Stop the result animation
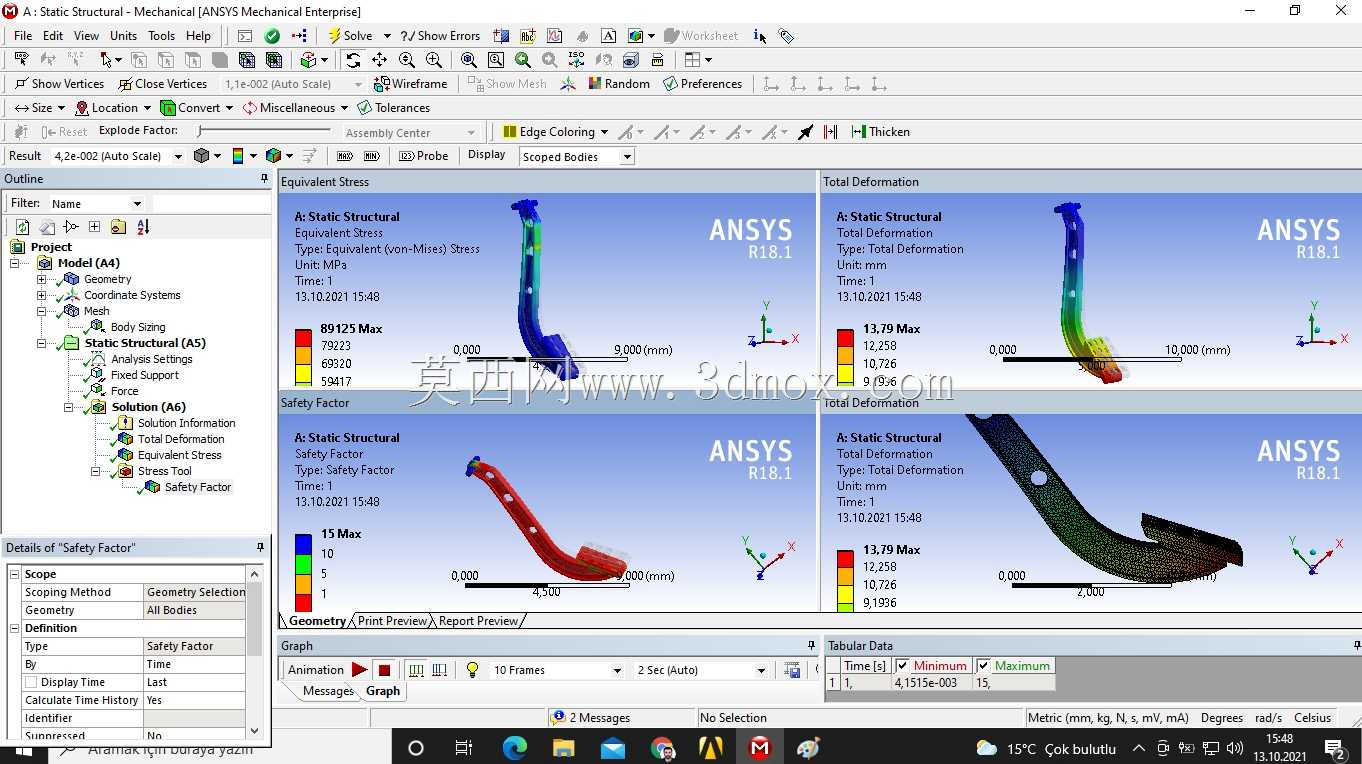Viewport: 1362px width, 764px height. coord(384,670)
